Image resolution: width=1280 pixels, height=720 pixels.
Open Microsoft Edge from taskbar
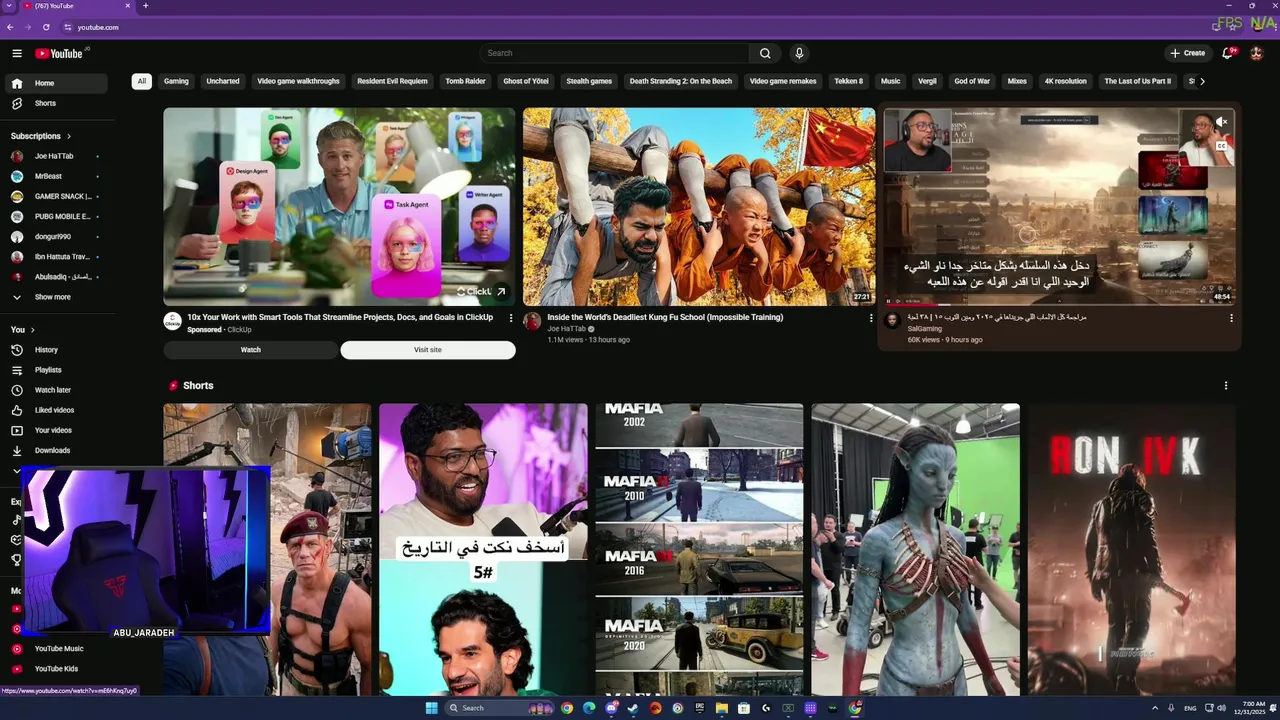coord(589,708)
